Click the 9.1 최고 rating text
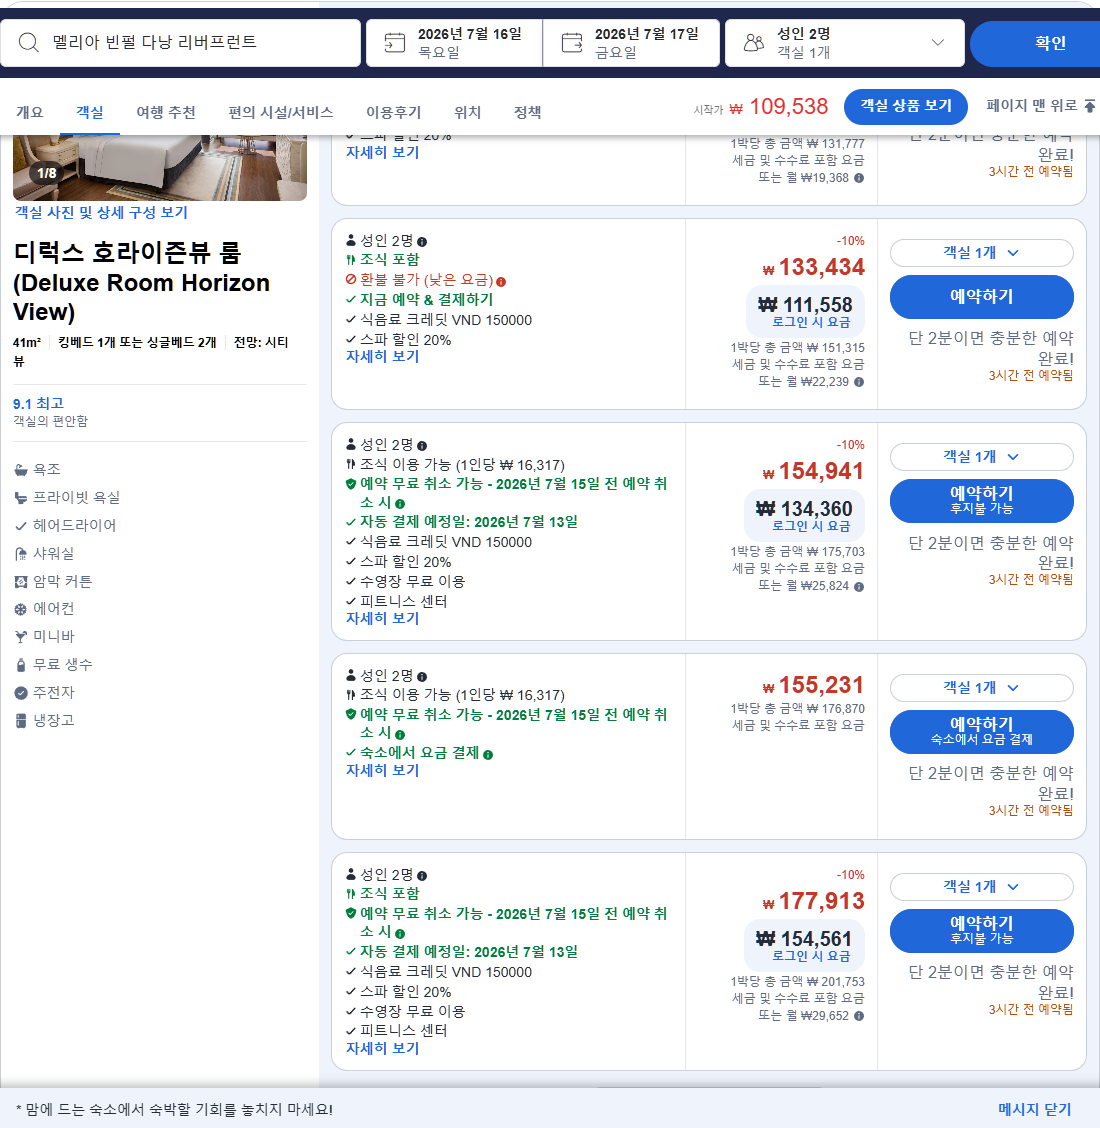This screenshot has height=1128, width=1100. pos(39,404)
